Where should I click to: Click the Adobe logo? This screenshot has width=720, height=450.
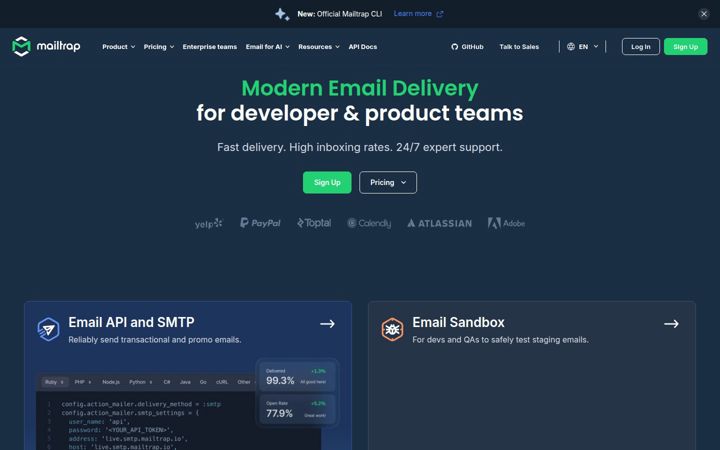click(x=506, y=223)
